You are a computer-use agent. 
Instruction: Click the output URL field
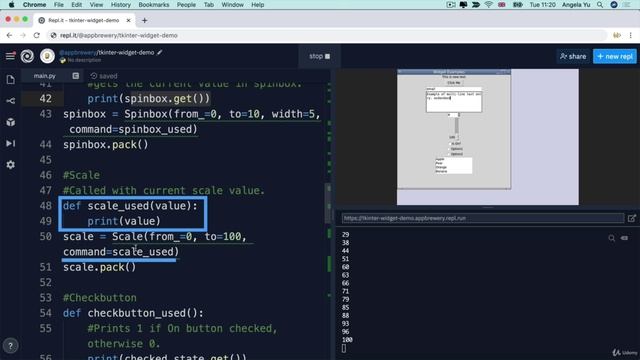483,218
